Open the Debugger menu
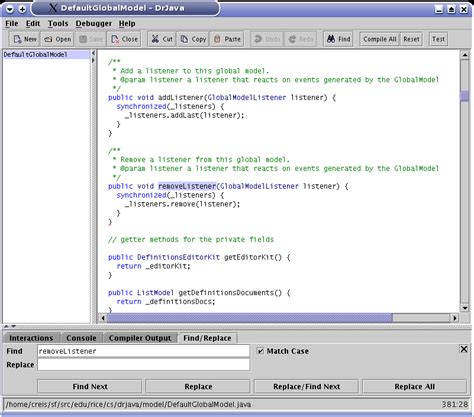 click(94, 24)
